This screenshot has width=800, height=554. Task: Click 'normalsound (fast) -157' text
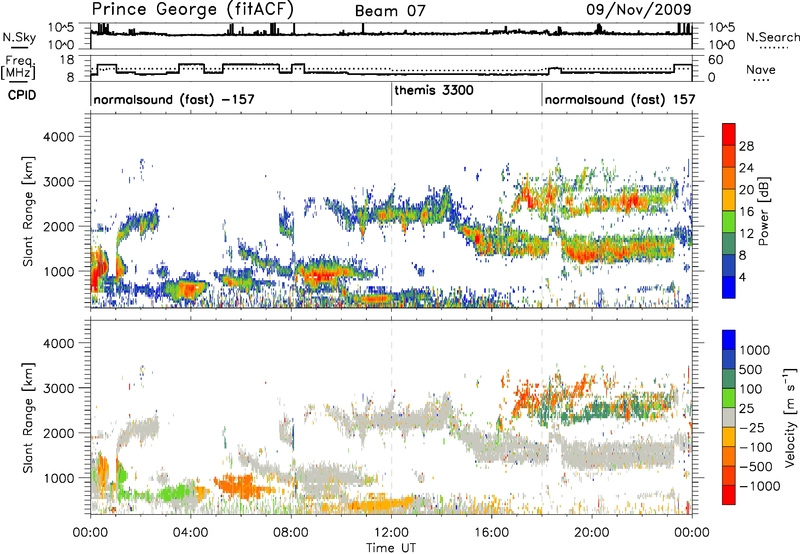tap(174, 99)
